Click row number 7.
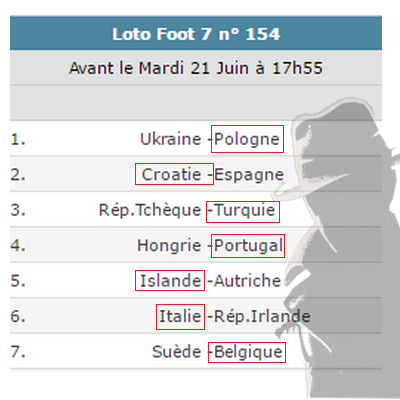 click(18, 352)
